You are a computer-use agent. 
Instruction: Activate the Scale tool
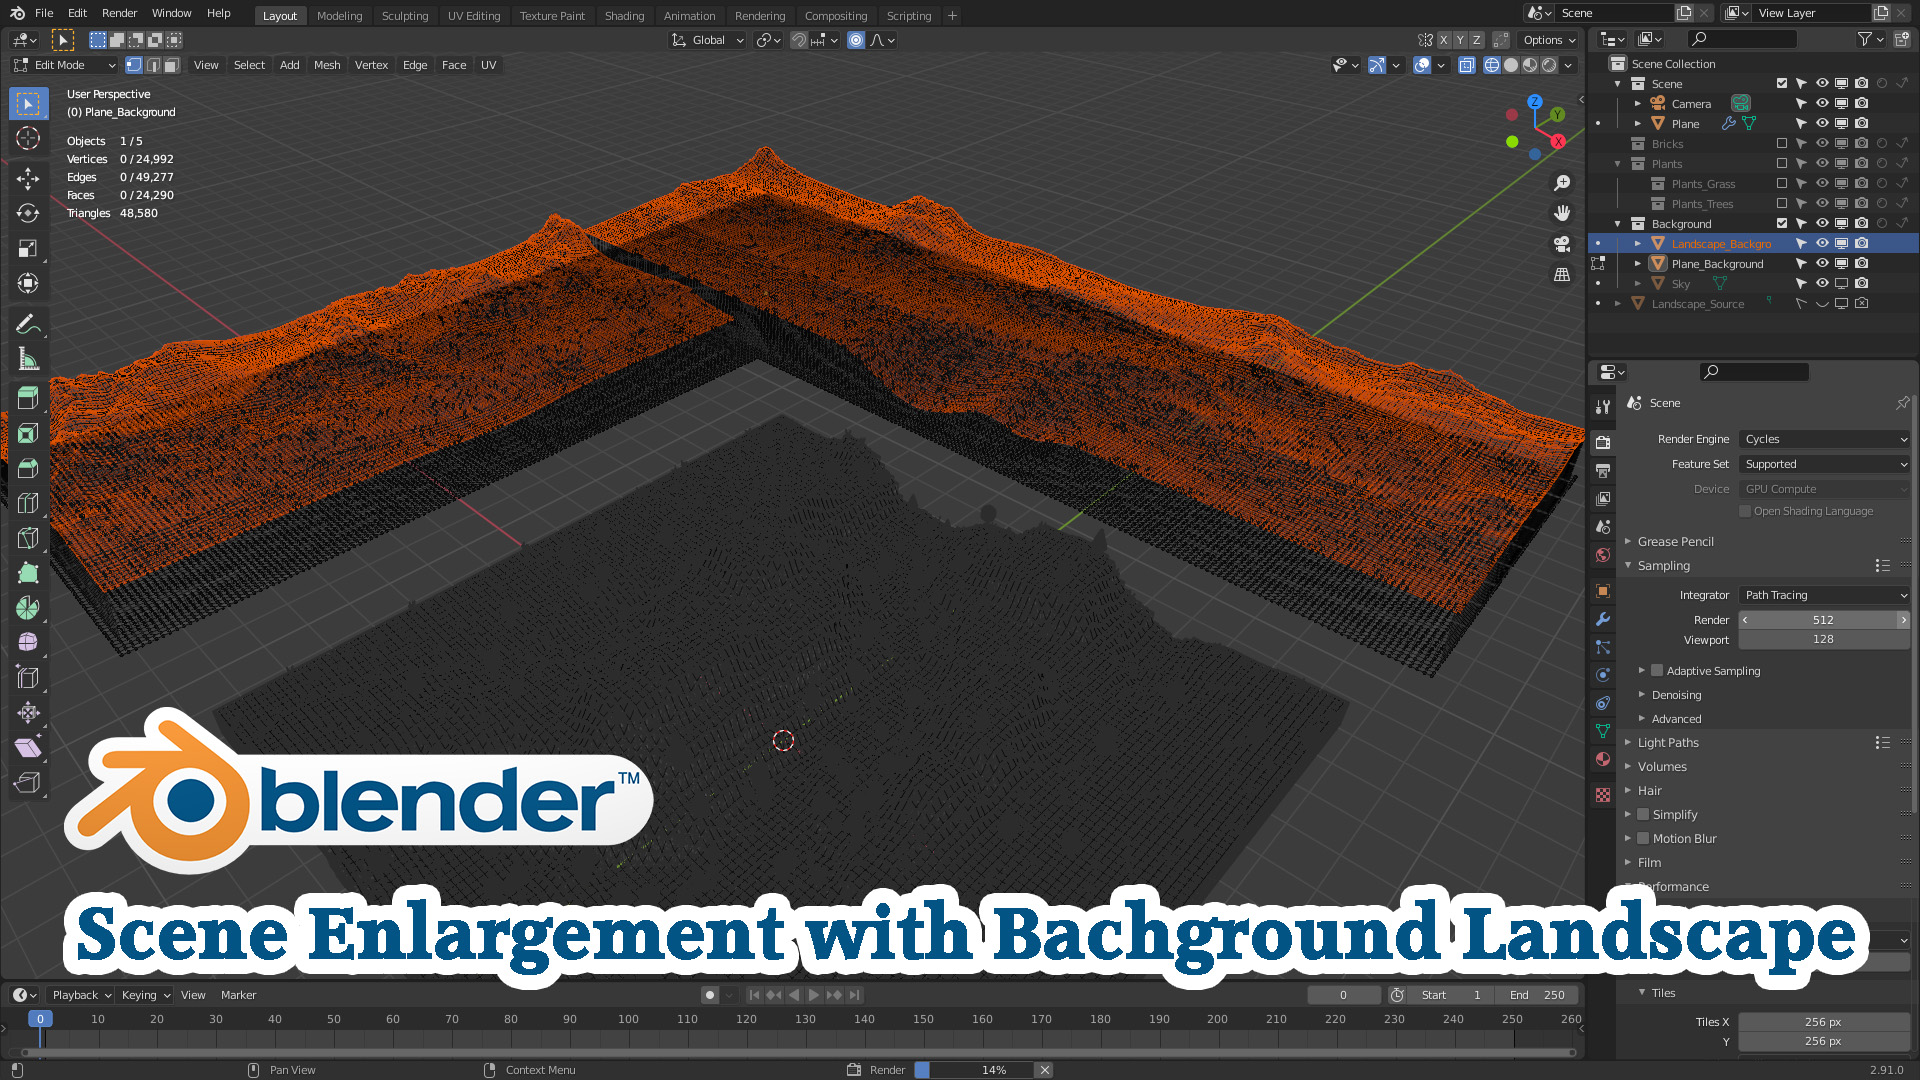click(28, 248)
